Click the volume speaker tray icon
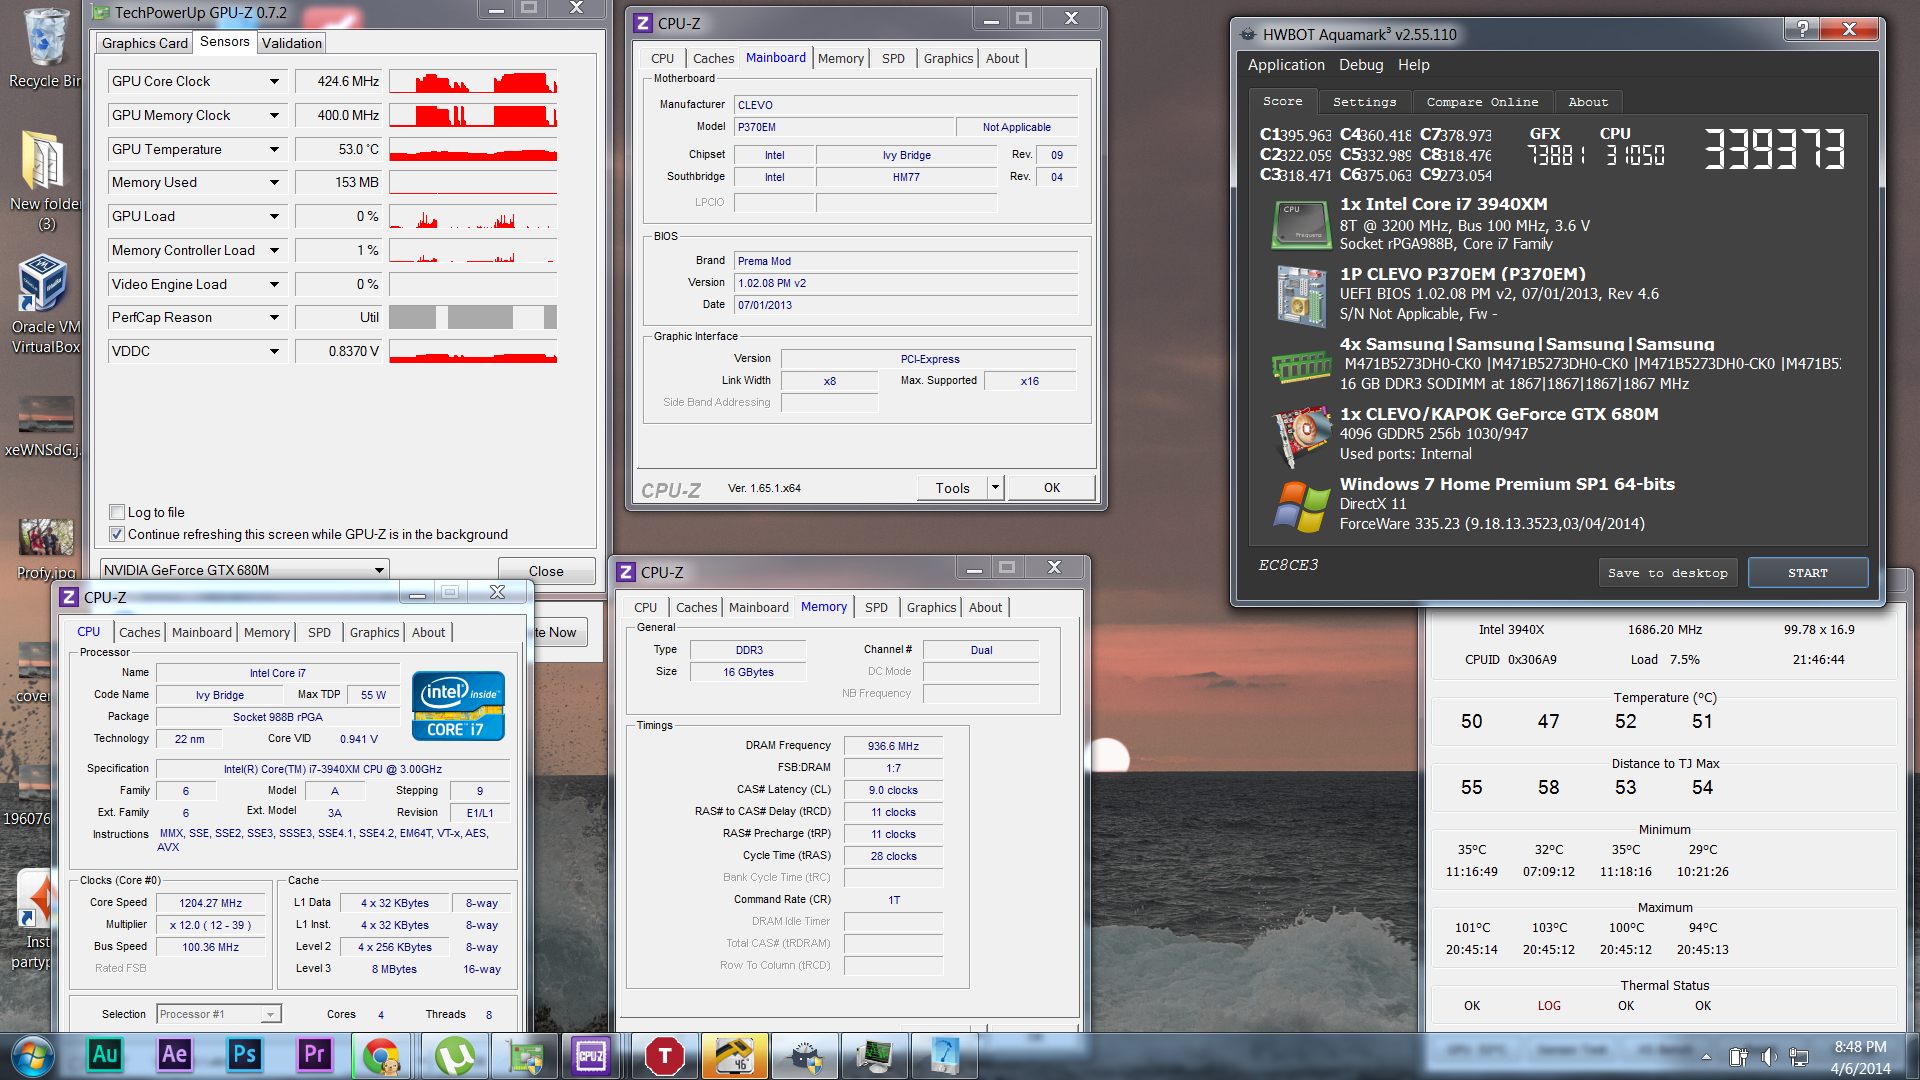The height and width of the screenshot is (1080, 1920). pyautogui.click(x=1769, y=1057)
